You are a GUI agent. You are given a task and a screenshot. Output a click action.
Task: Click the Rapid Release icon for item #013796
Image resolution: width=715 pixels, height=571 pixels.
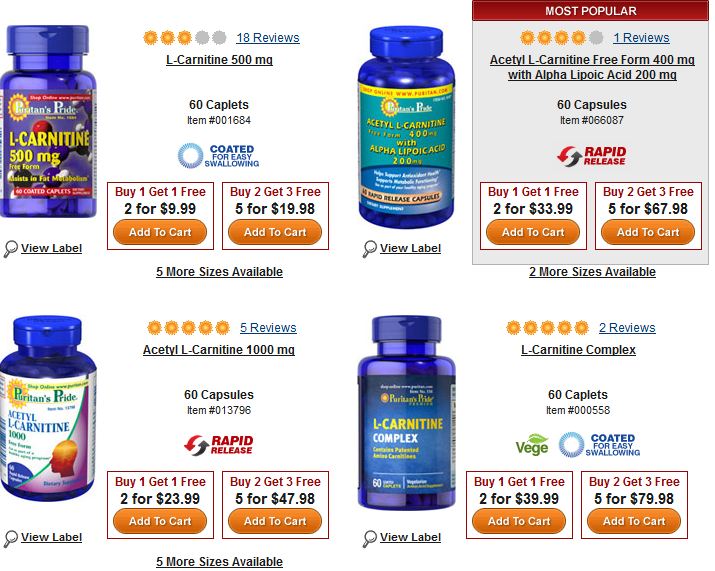[218, 445]
